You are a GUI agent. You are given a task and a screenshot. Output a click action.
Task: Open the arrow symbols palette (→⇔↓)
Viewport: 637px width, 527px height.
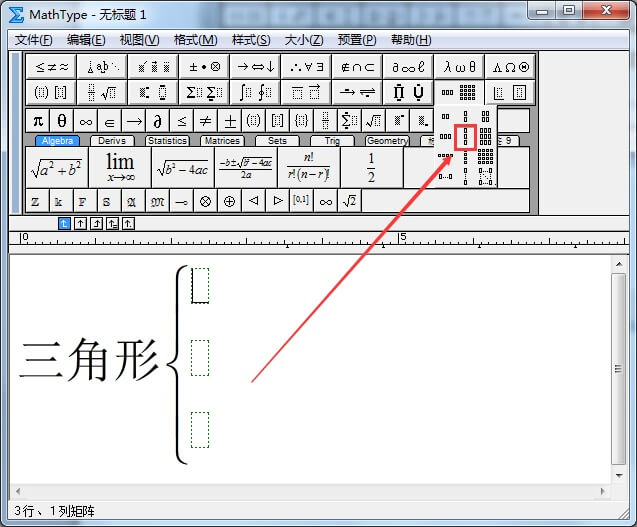(256, 67)
